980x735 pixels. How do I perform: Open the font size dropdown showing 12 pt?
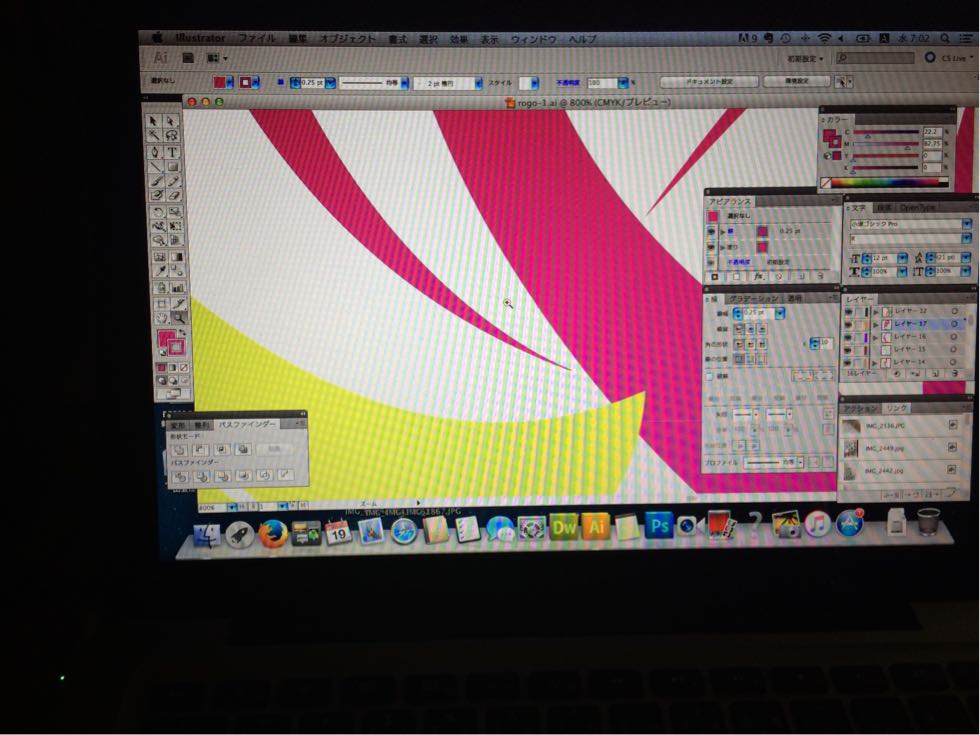902,258
